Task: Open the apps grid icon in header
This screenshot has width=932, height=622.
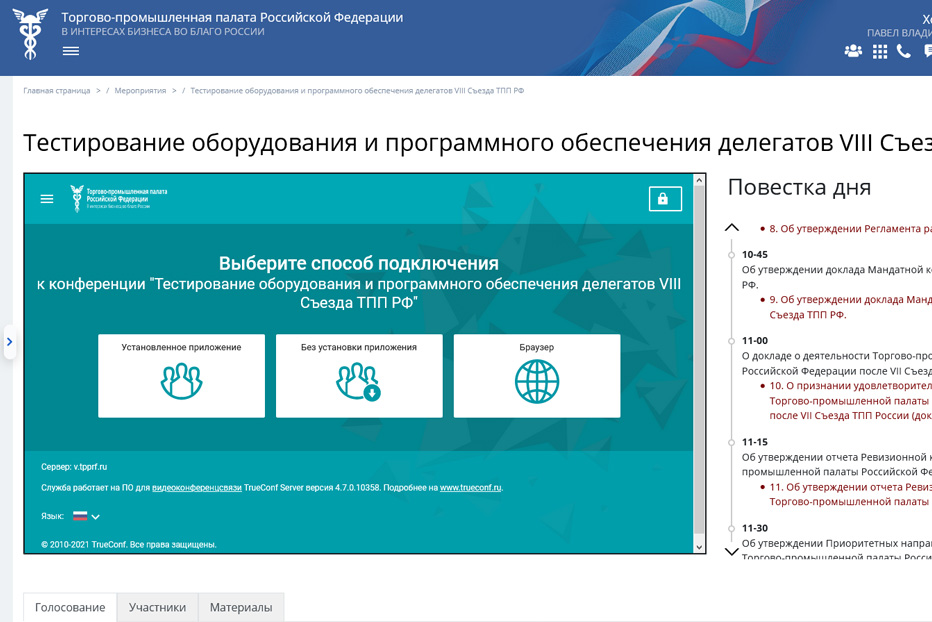Action: (x=880, y=51)
